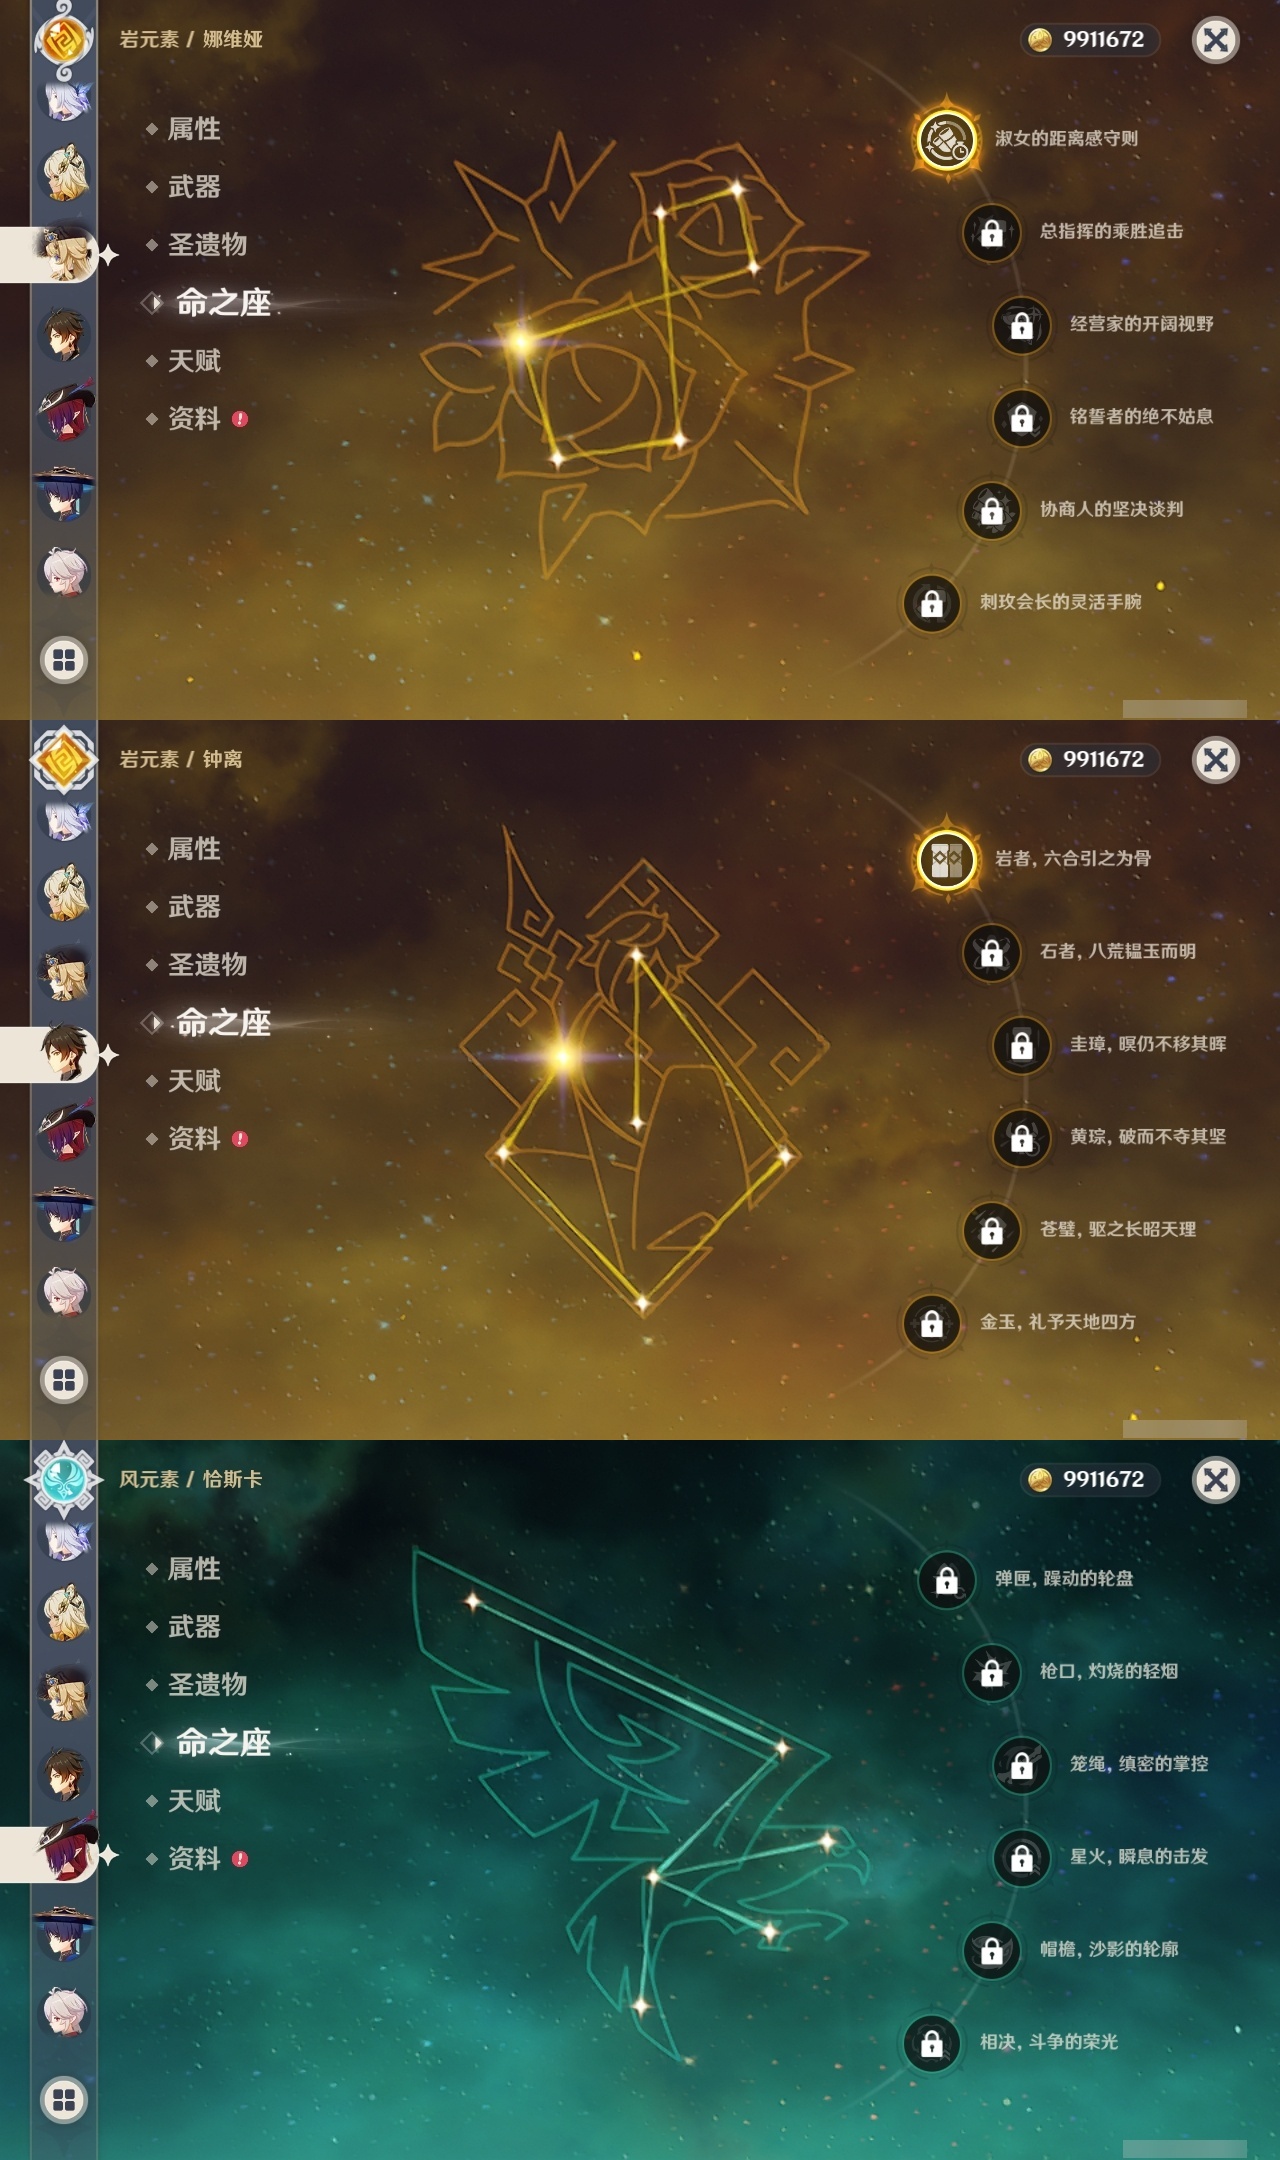Select the lock icon beside 星火,瞬息的击发

tap(1022, 1857)
